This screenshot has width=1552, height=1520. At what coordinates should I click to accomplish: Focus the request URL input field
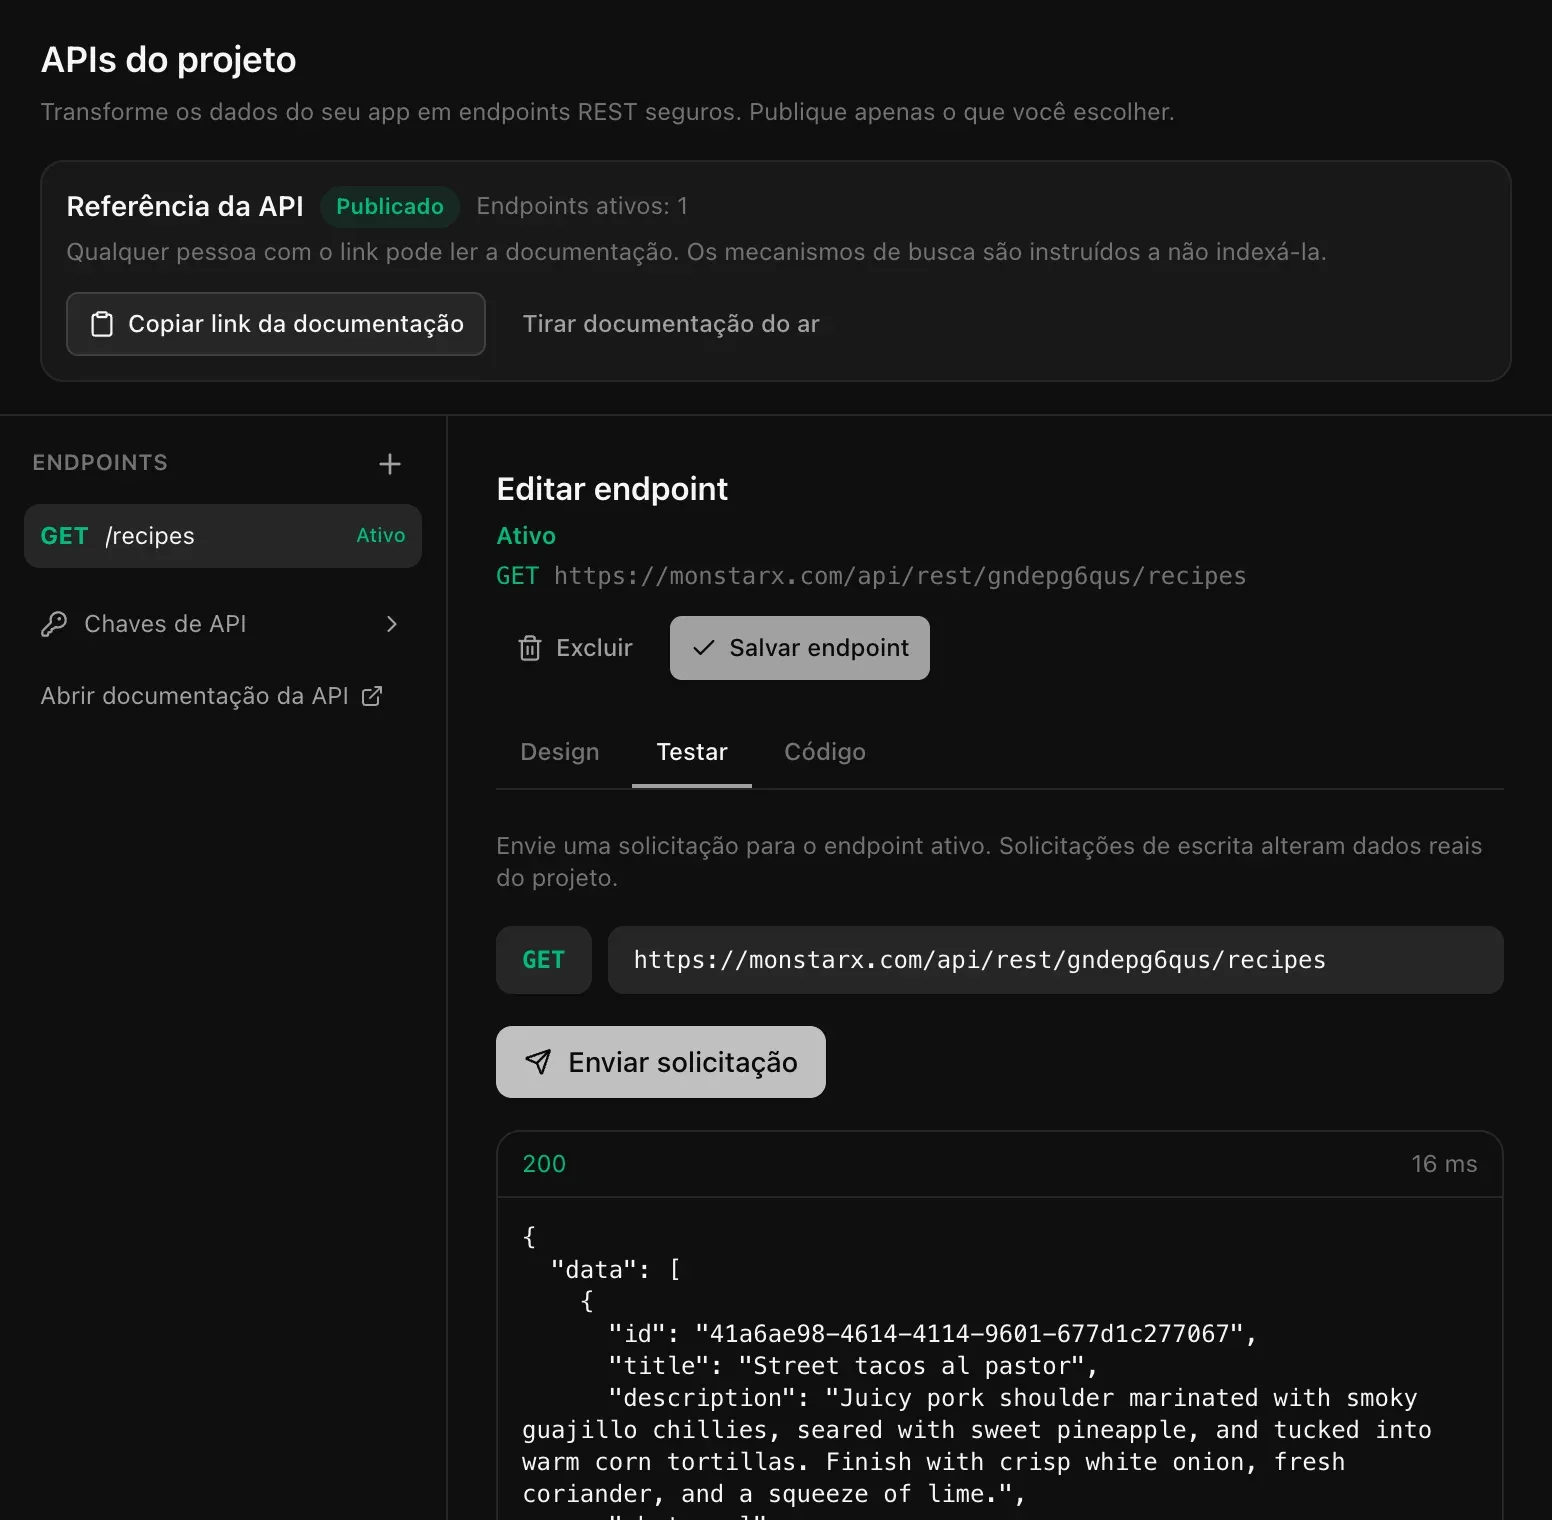[x=1056, y=960]
